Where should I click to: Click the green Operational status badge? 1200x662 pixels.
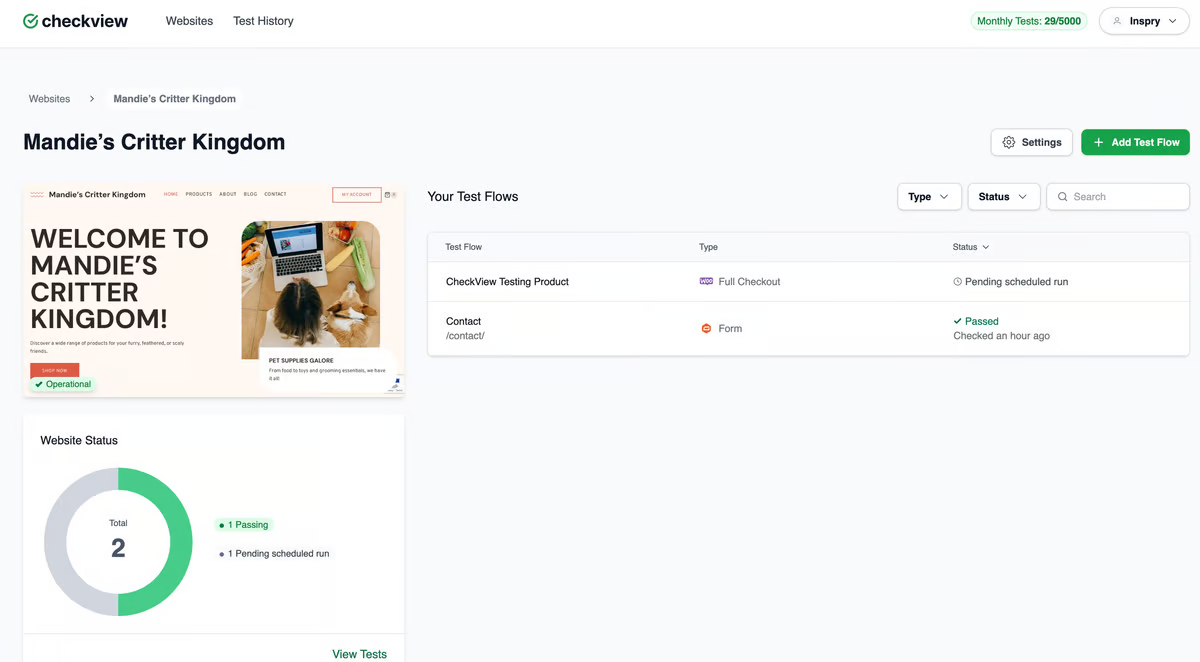pyautogui.click(x=62, y=383)
